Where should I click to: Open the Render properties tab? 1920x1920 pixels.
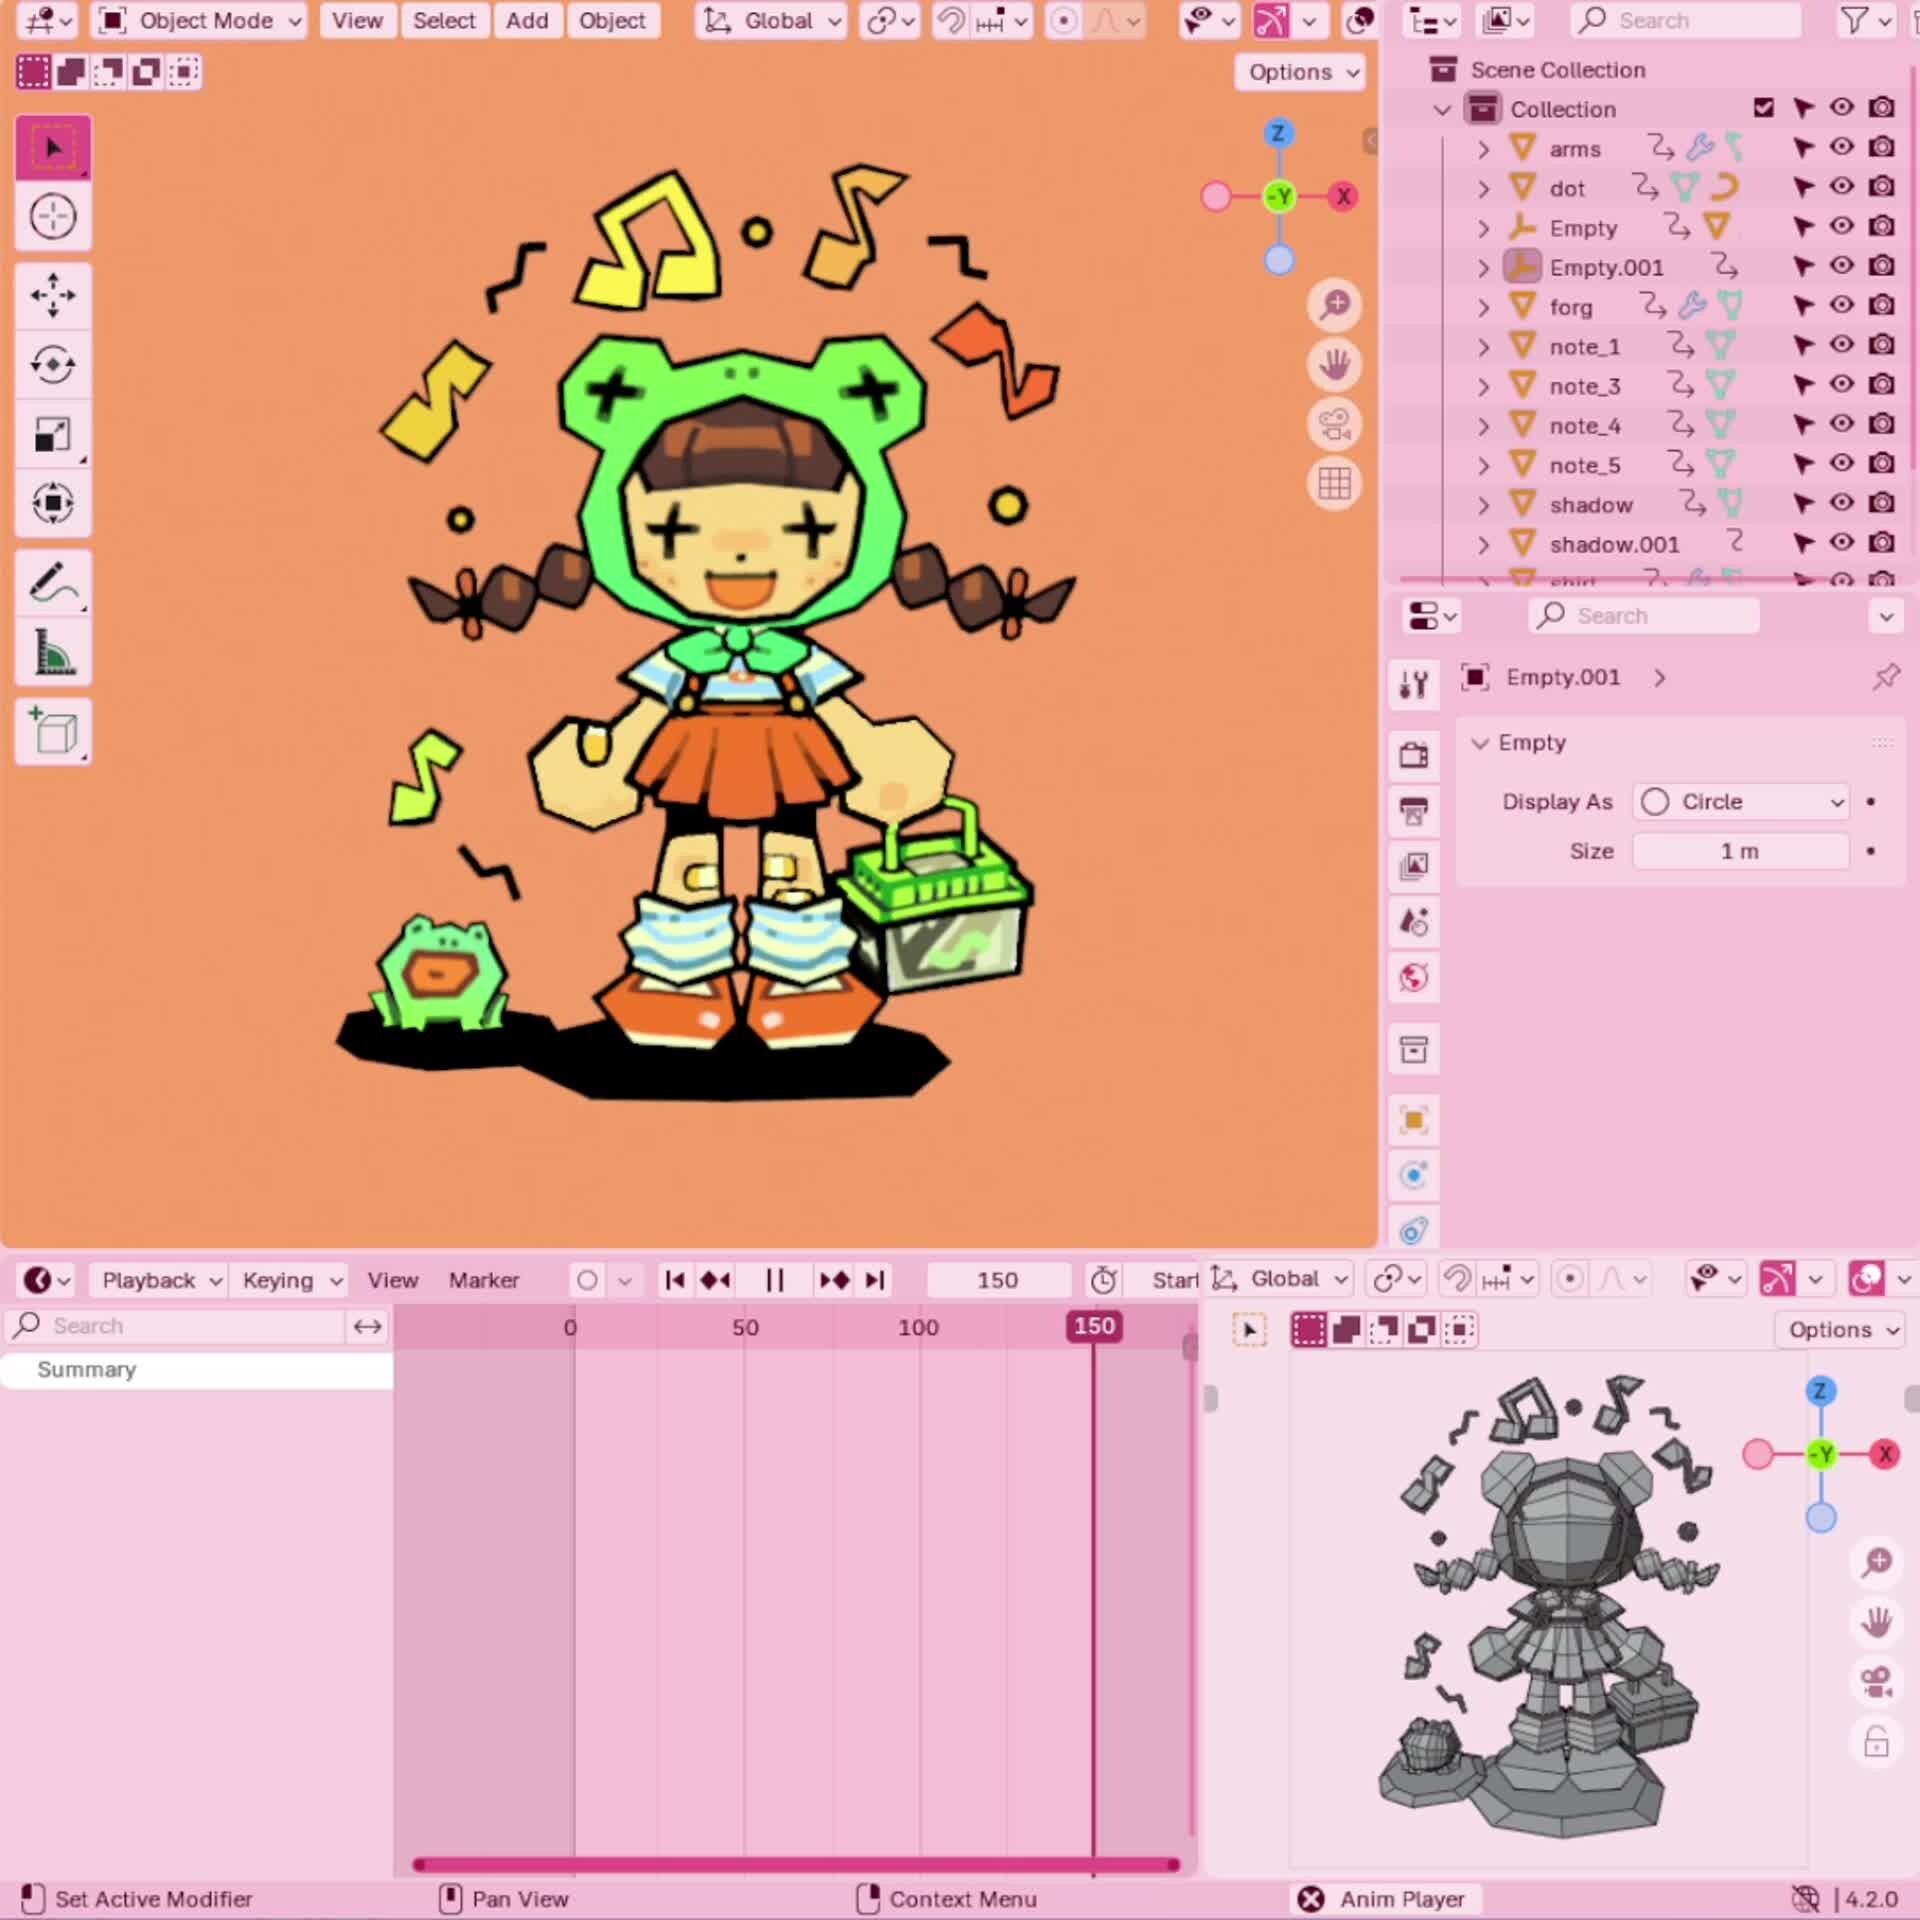pyautogui.click(x=1413, y=755)
